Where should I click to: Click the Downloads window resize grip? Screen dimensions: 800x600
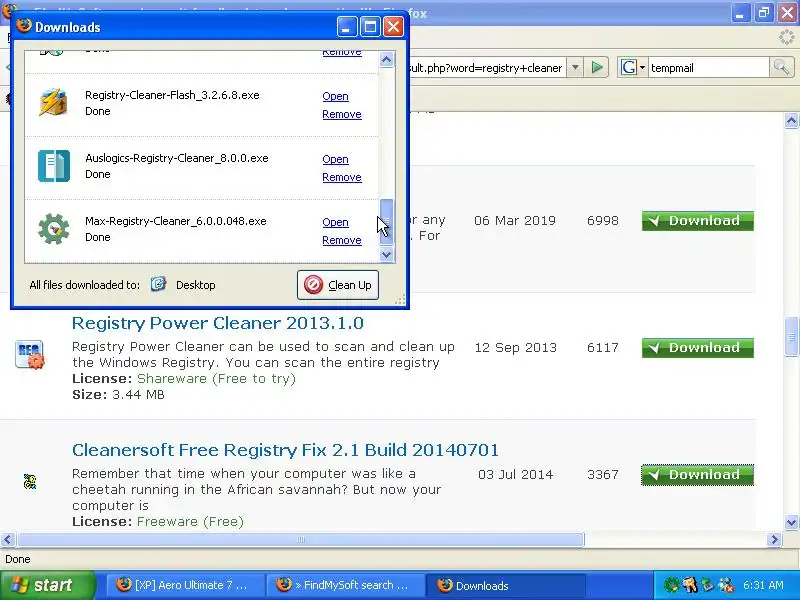[x=400, y=299]
